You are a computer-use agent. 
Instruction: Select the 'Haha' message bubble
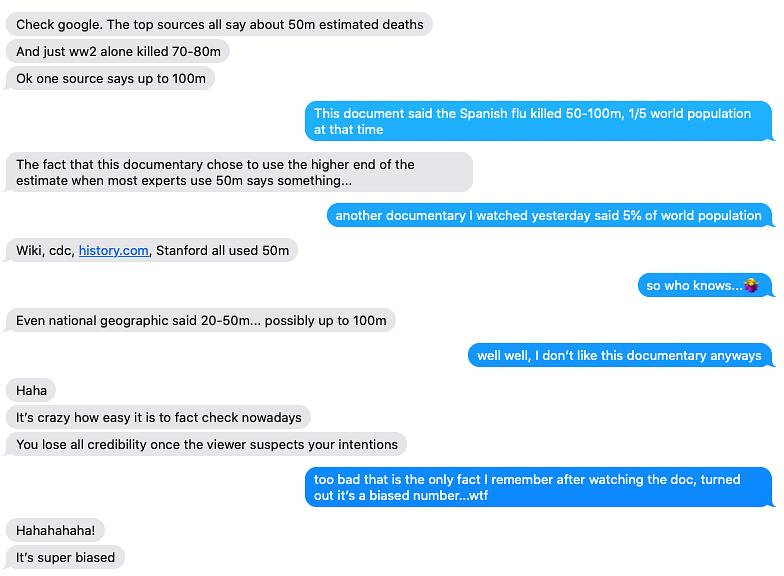point(30,390)
